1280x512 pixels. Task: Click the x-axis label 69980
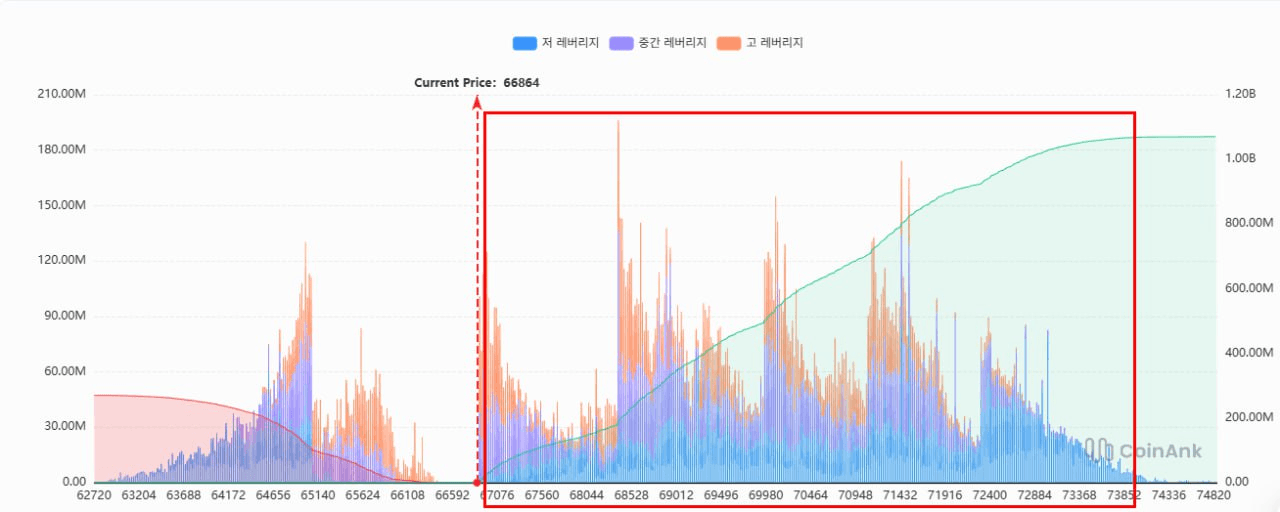click(x=766, y=495)
